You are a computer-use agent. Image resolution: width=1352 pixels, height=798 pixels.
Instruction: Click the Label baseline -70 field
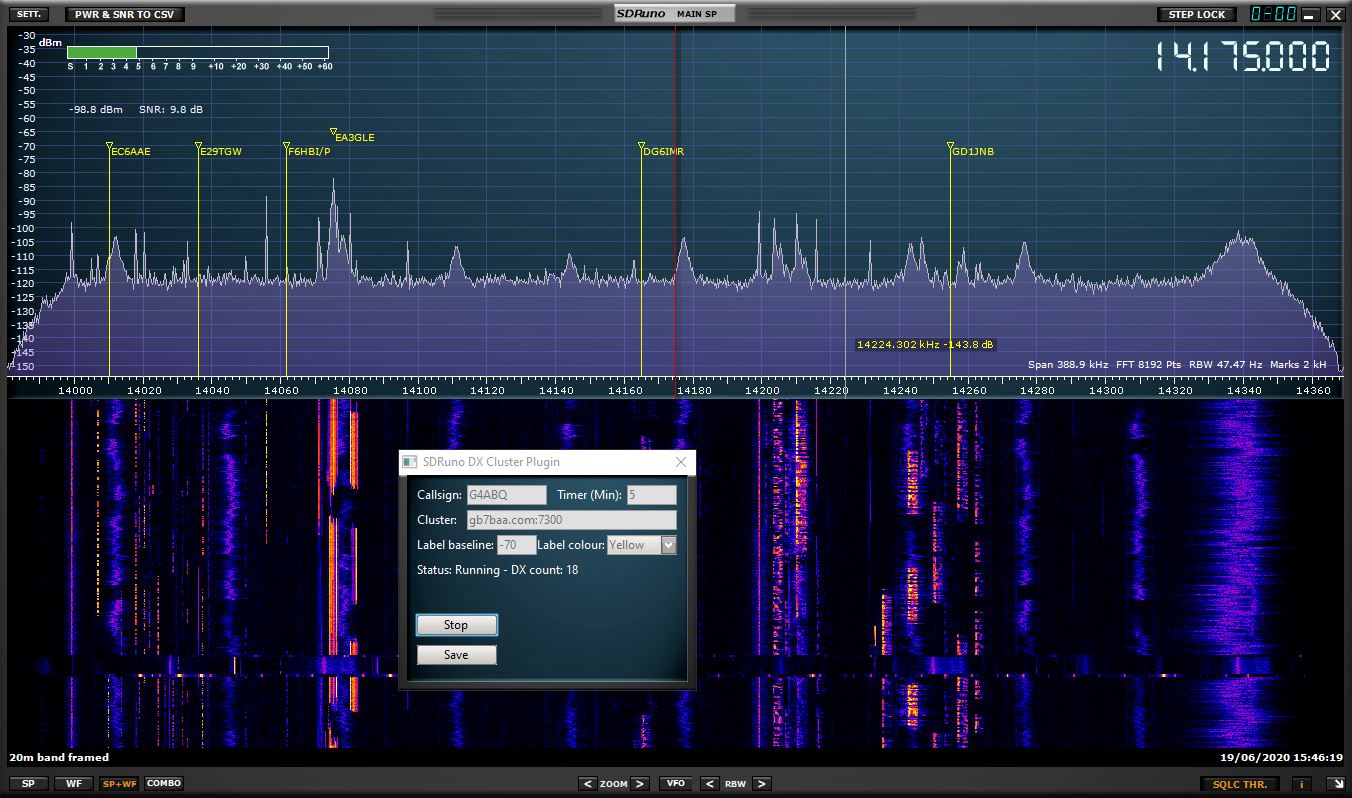click(x=516, y=545)
